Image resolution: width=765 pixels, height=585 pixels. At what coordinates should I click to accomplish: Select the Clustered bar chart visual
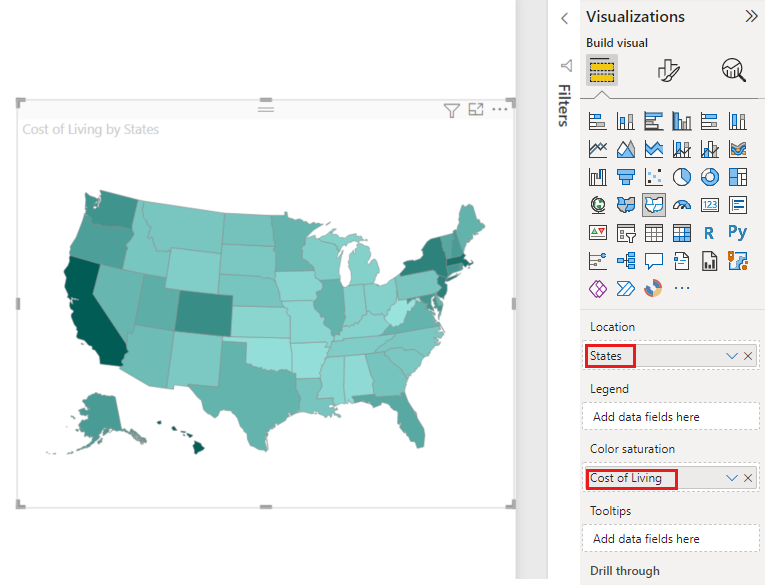pos(654,121)
